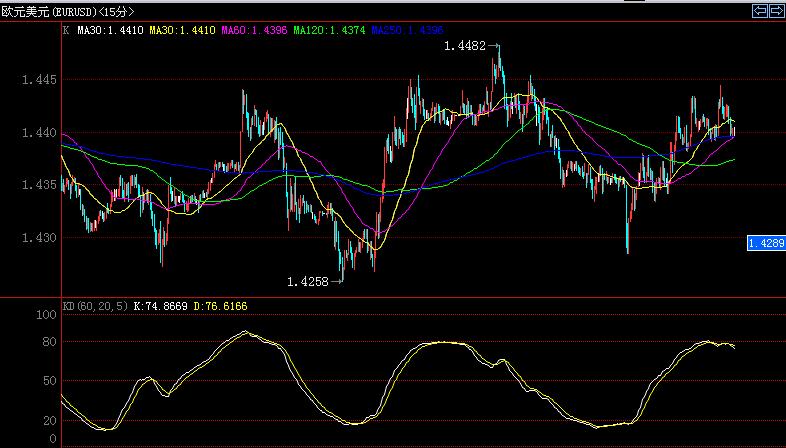Click the left arrow navigation icon
786x448 pixels.
tap(760, 11)
